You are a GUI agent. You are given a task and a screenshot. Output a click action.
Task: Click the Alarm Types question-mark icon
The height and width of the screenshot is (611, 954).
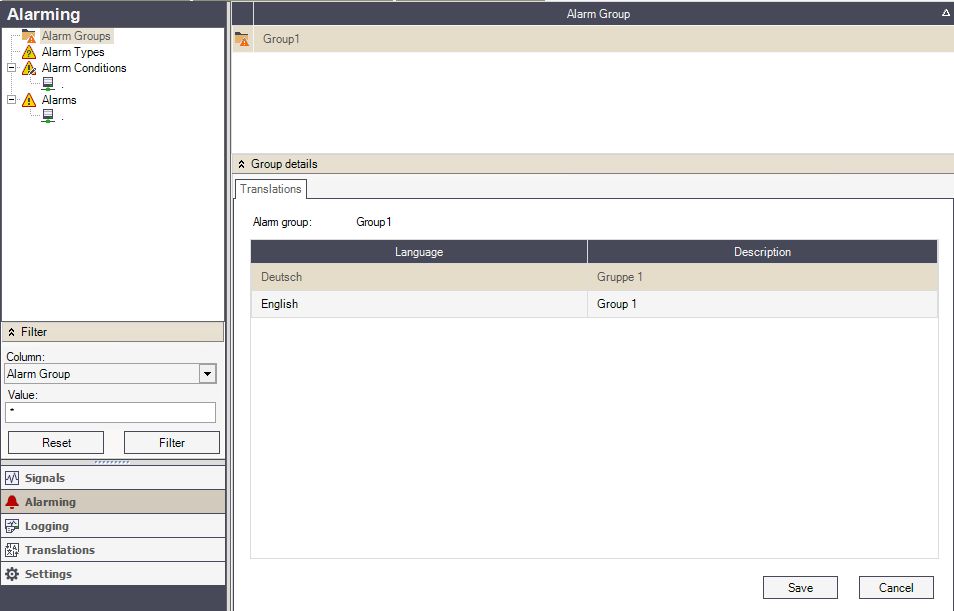pyautogui.click(x=29, y=52)
